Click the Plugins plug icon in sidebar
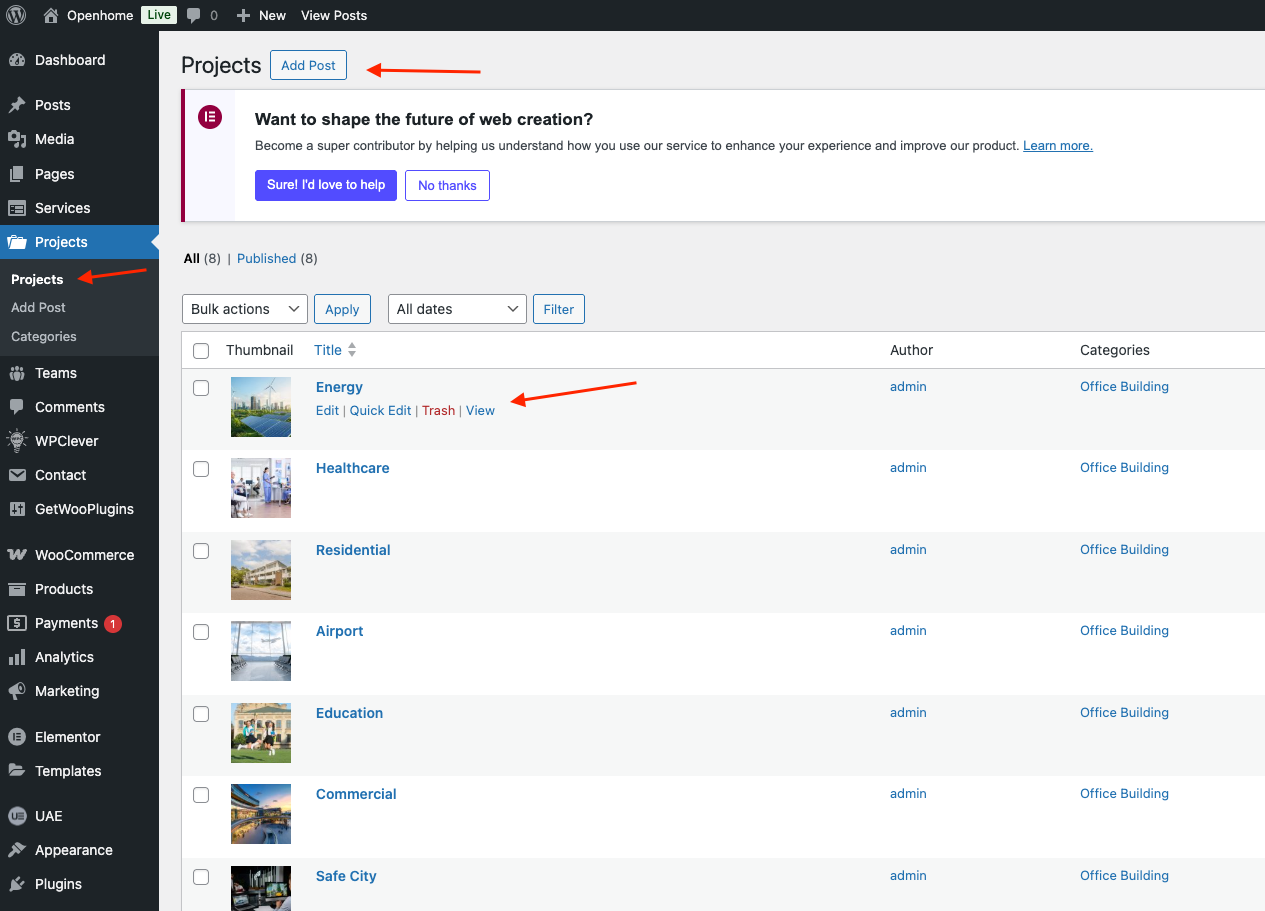The height and width of the screenshot is (911, 1265). (x=17, y=884)
